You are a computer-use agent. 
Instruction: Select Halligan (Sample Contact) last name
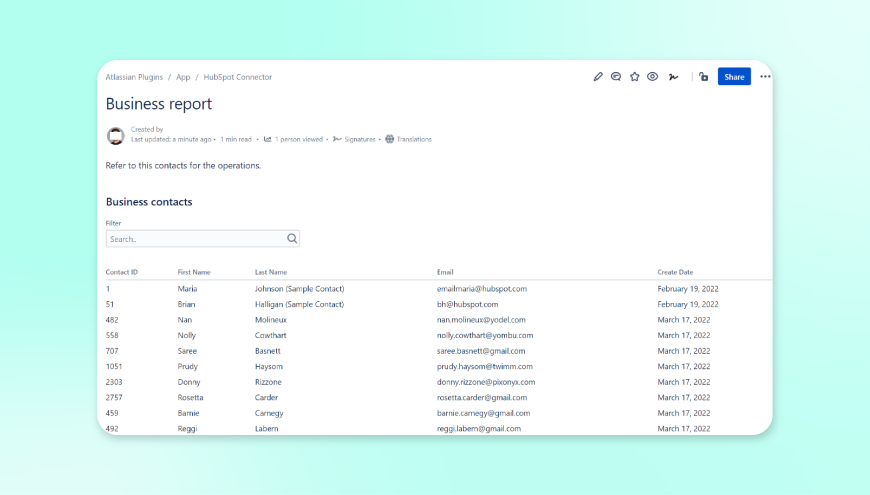(300, 304)
